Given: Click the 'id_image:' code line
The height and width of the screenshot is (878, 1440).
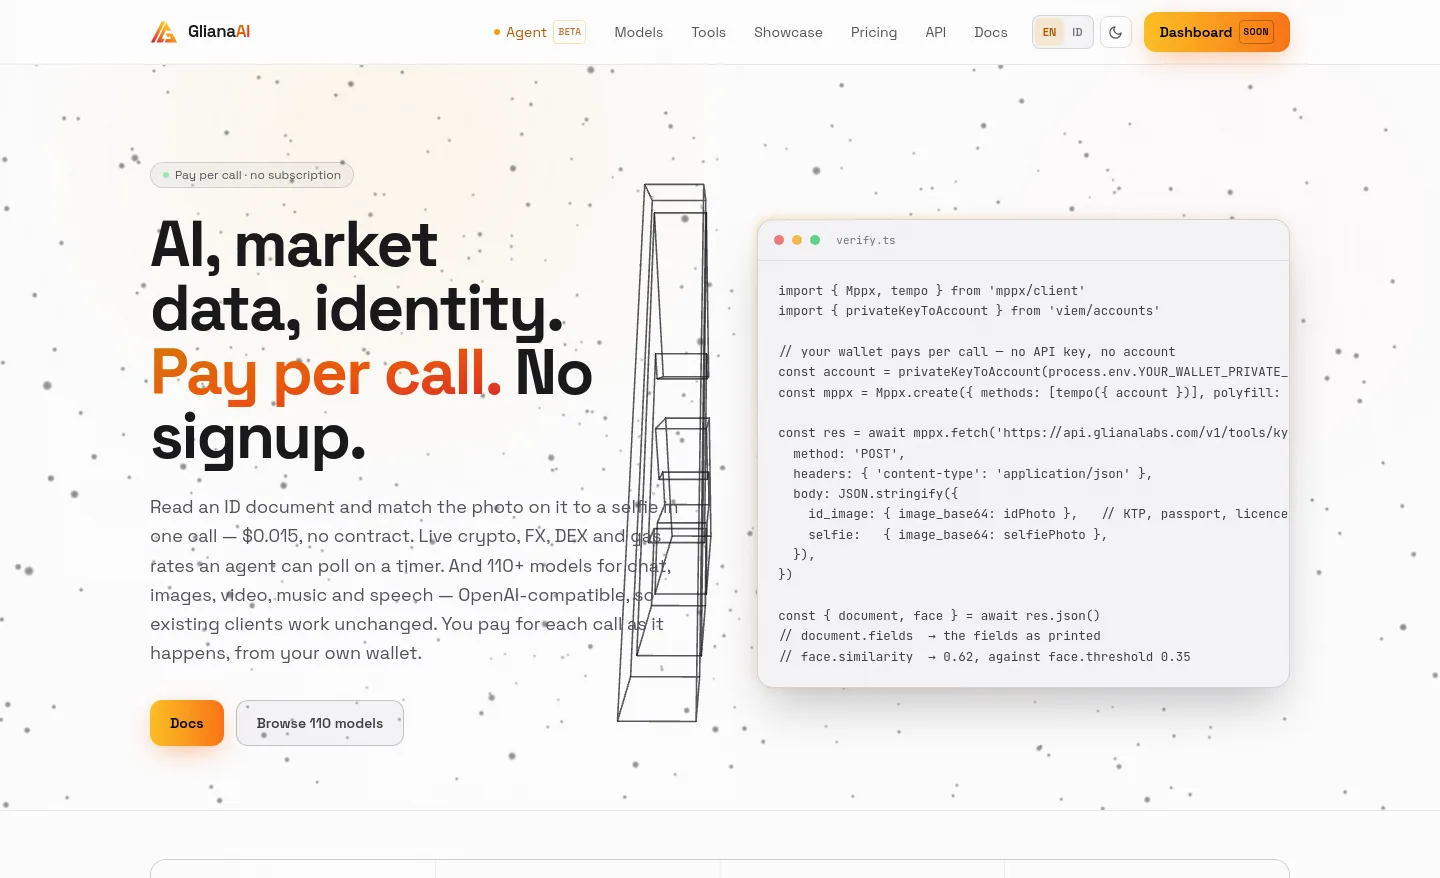Looking at the screenshot, I should click(x=1048, y=514).
